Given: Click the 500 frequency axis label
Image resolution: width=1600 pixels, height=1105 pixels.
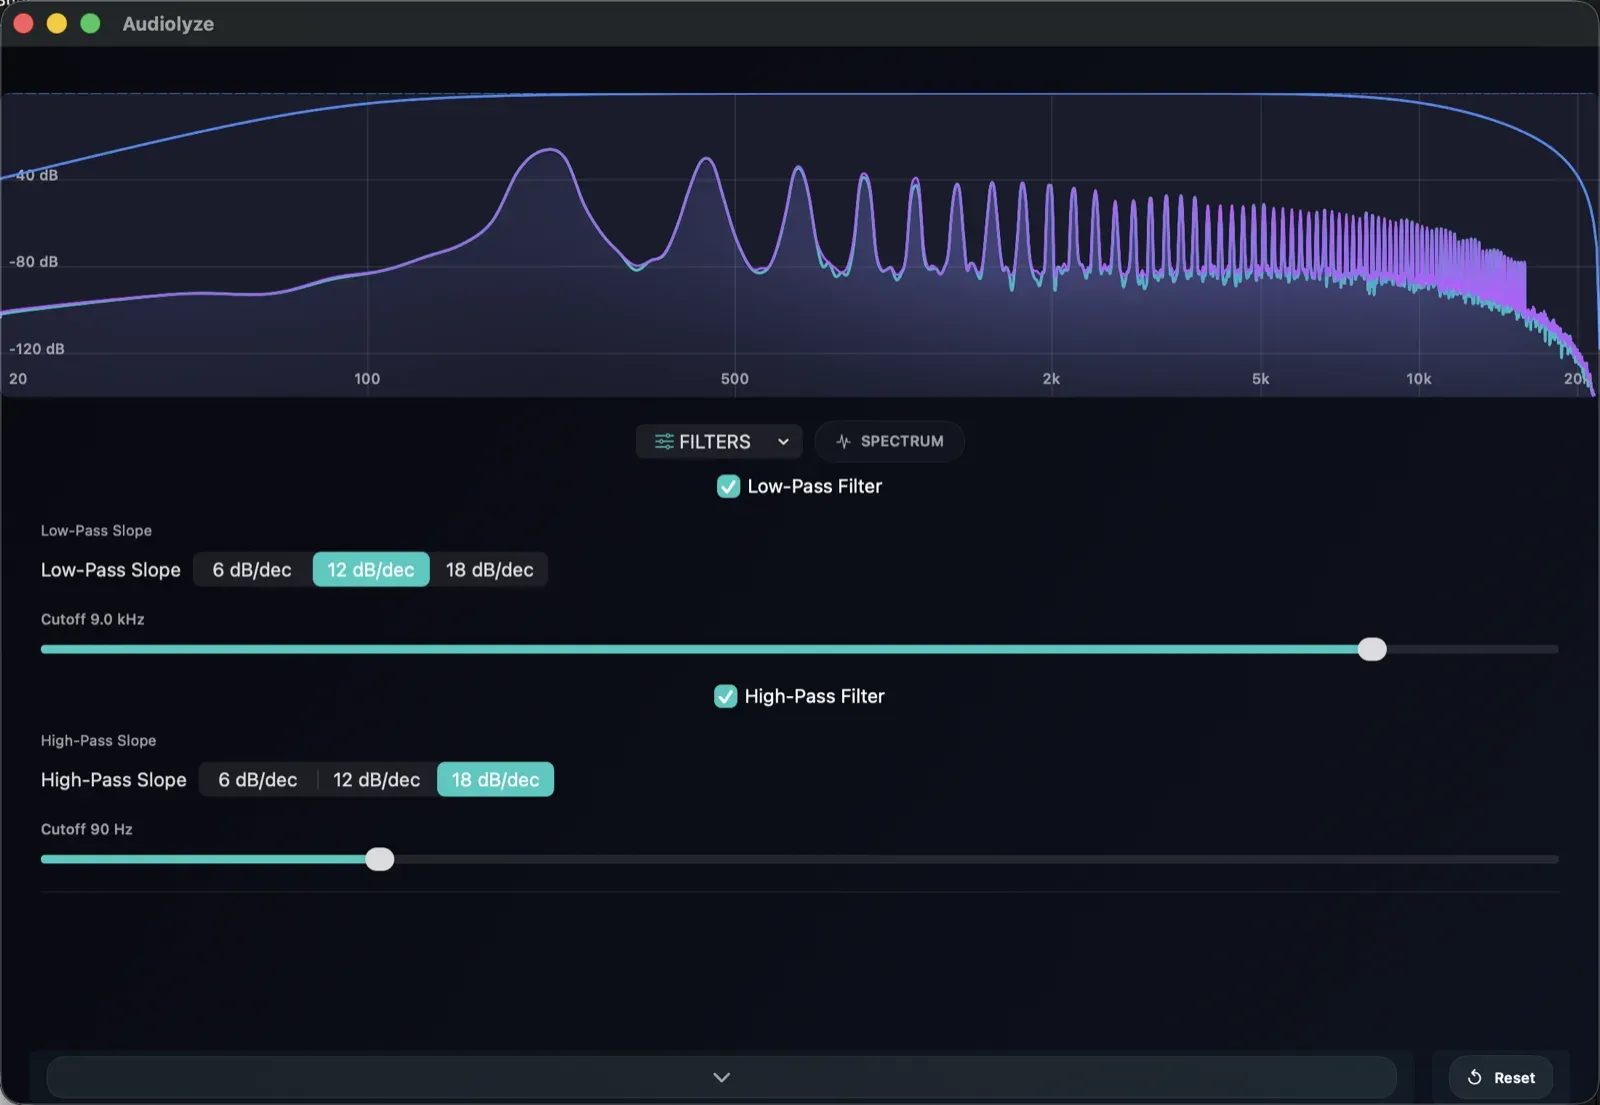Looking at the screenshot, I should pyautogui.click(x=734, y=379).
